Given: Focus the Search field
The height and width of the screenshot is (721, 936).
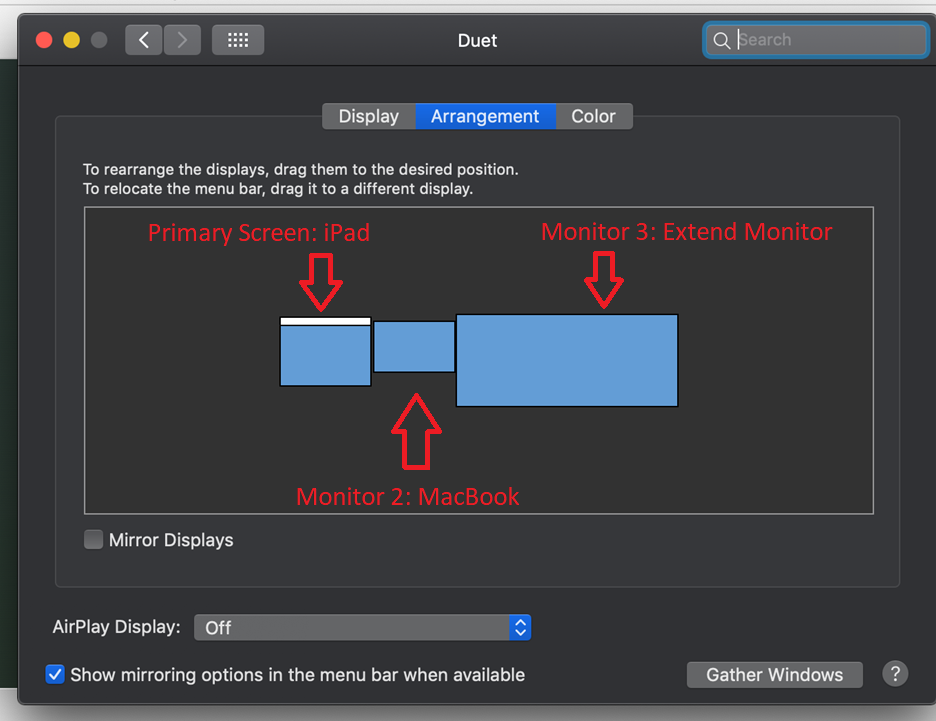Looking at the screenshot, I should (815, 40).
